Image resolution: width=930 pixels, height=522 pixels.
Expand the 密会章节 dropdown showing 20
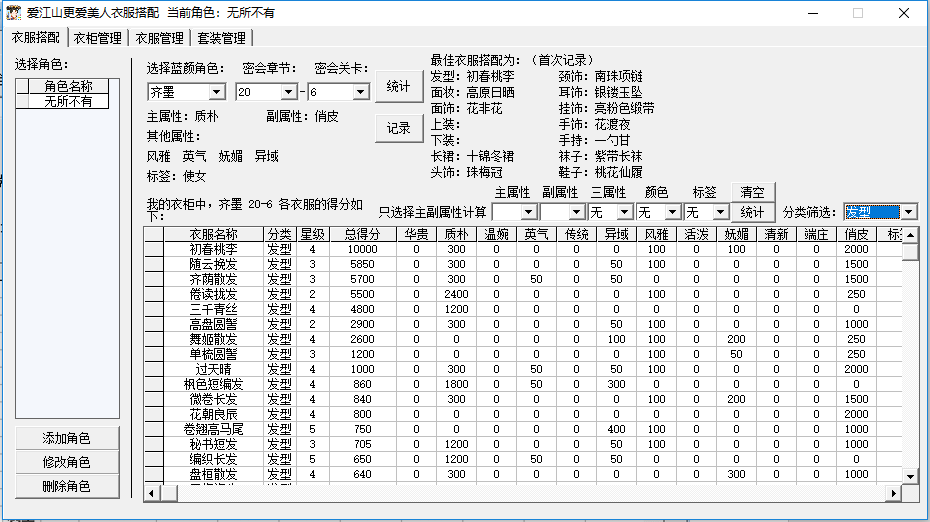(x=288, y=92)
